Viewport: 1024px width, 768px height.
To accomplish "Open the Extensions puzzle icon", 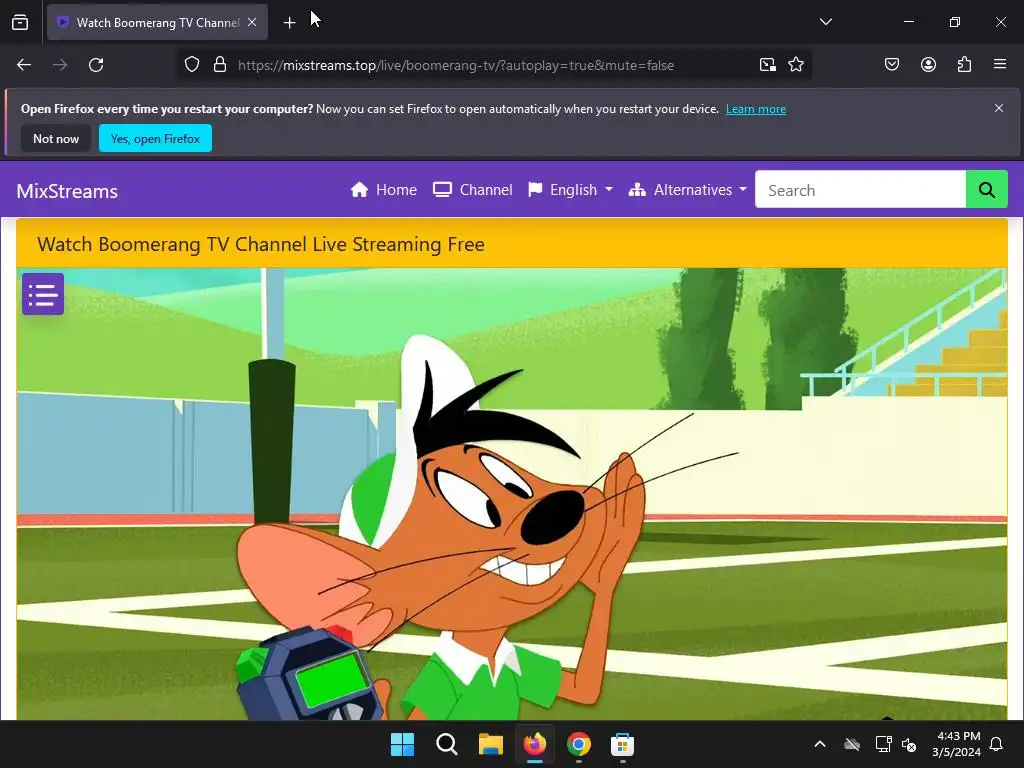I will click(x=964, y=65).
